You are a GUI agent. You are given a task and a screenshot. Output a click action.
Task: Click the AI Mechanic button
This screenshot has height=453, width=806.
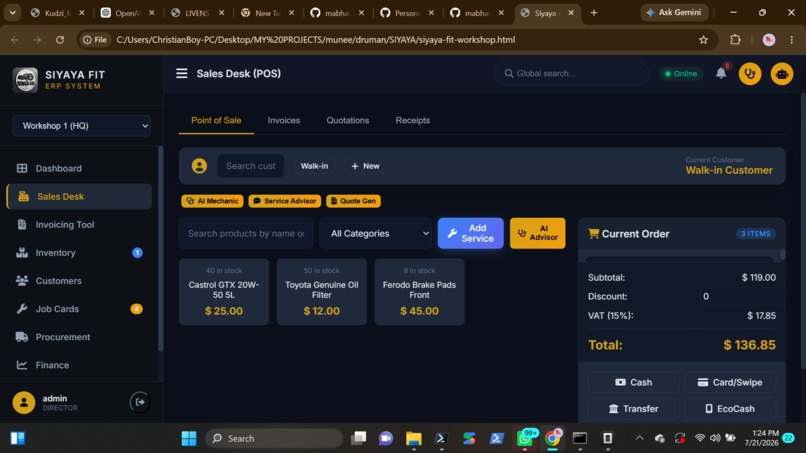click(x=212, y=201)
